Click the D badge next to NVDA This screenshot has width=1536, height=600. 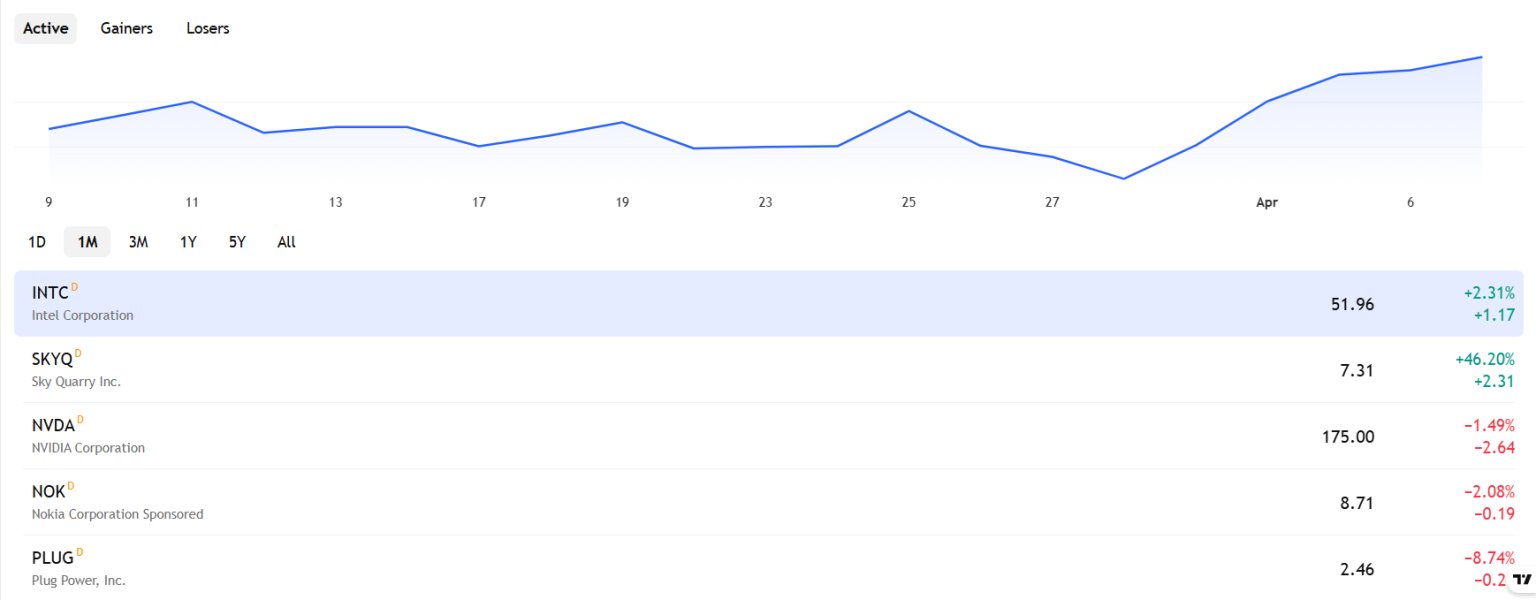point(81,419)
